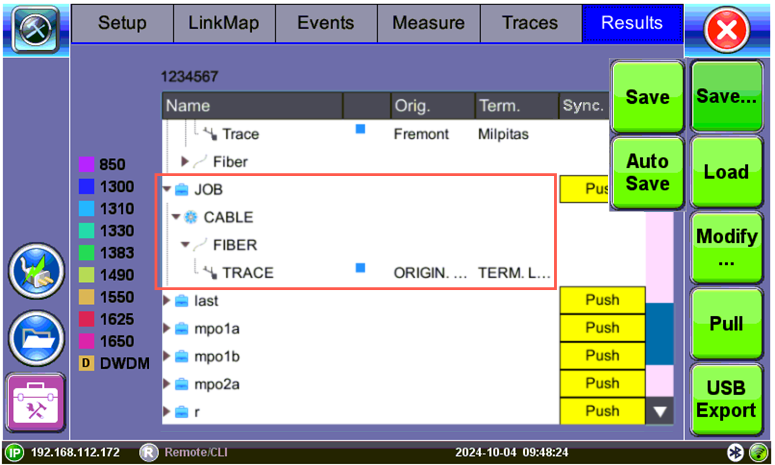Click the blue marker on Fremont Trace row
Viewport: 775px width, 465px height.
360,129
